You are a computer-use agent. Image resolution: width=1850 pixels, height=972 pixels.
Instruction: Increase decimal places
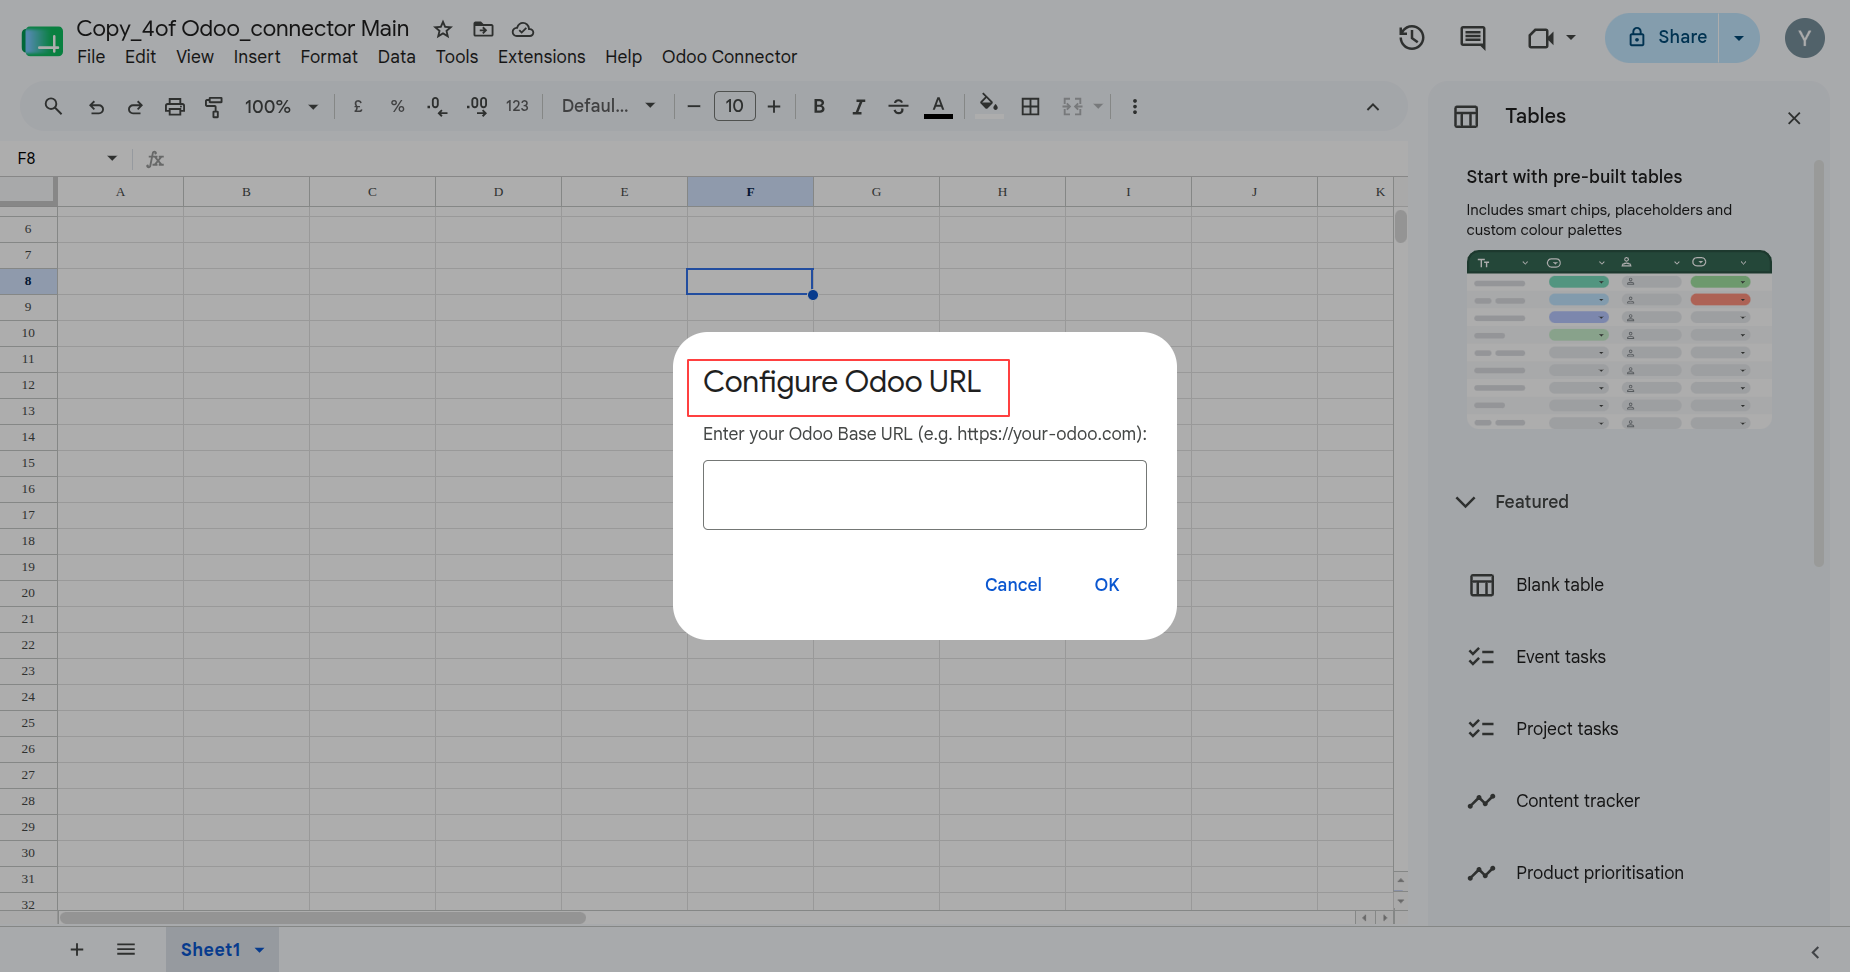[477, 106]
